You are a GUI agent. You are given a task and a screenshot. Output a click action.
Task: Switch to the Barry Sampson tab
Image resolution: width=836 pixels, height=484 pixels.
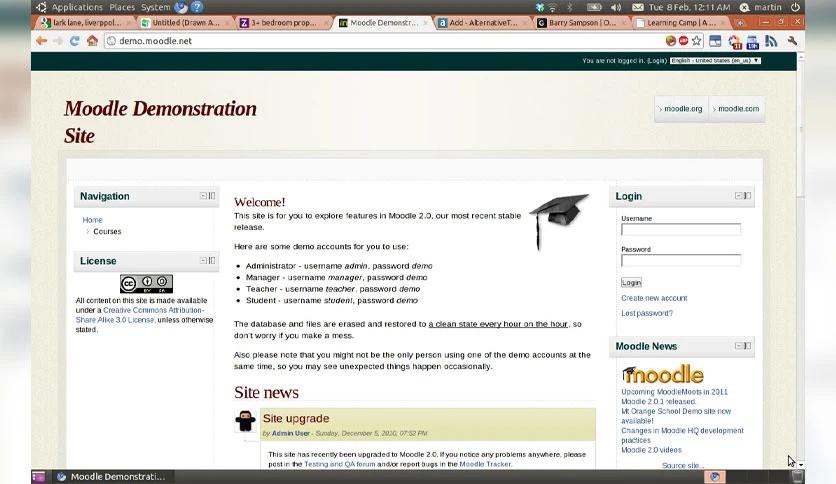click(581, 23)
